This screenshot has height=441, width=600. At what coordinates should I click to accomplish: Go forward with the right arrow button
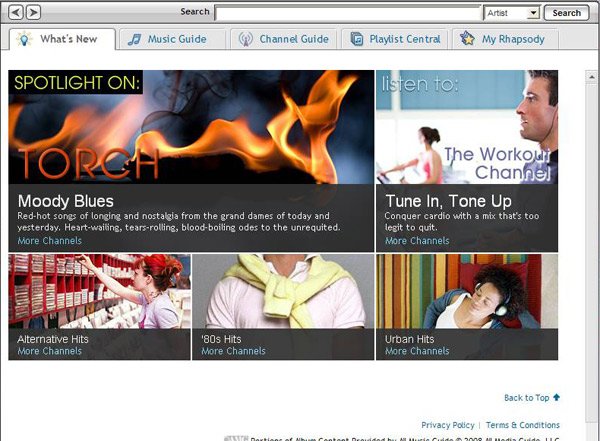pyautogui.click(x=33, y=13)
